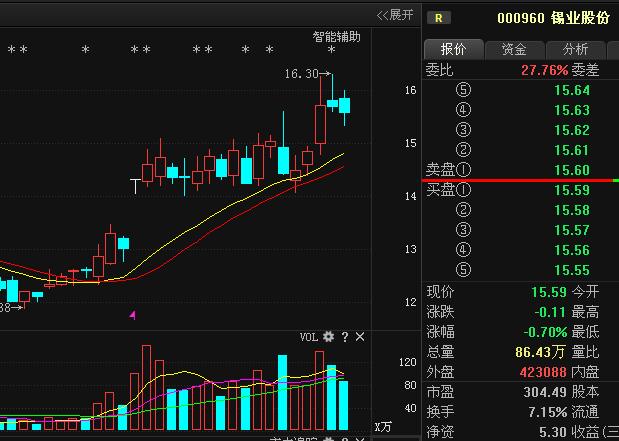Image resolution: width=619 pixels, height=441 pixels.
Task: Click the tallest red volume bar
Action: click(x=146, y=388)
